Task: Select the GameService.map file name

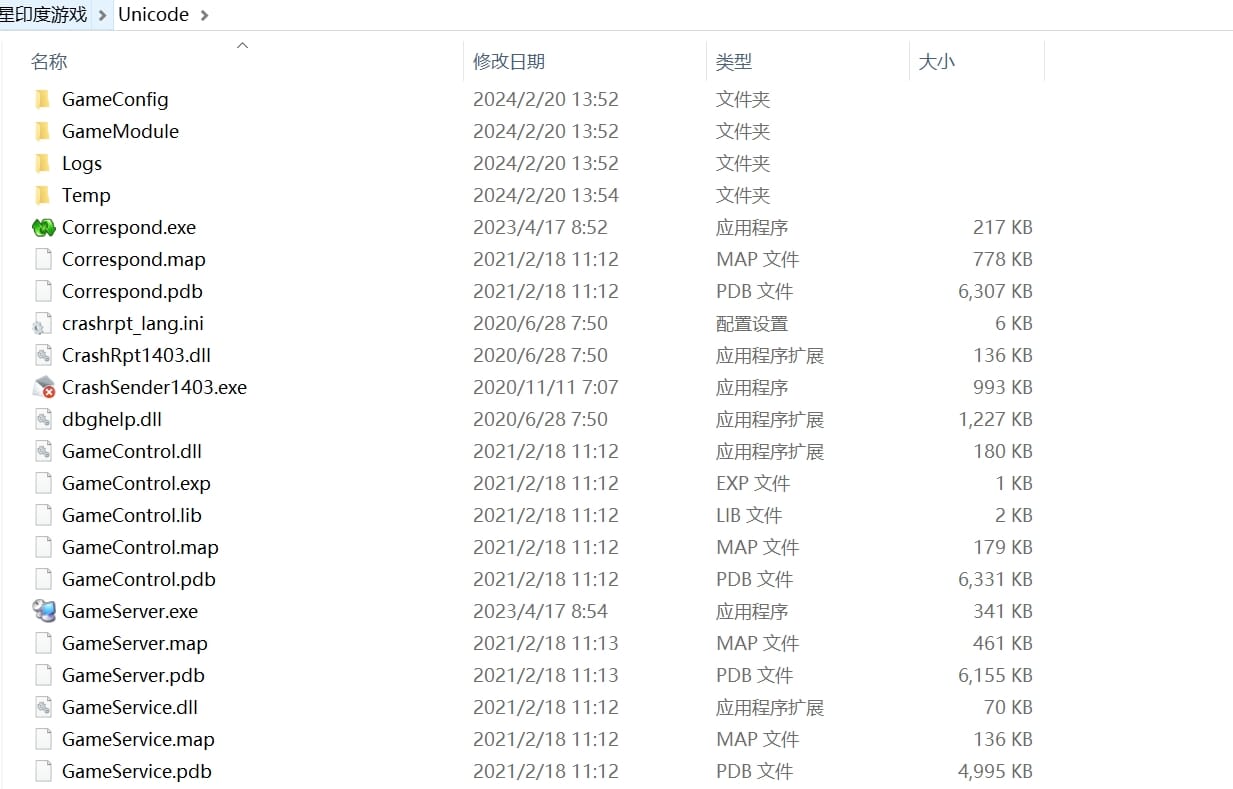Action: click(x=138, y=739)
